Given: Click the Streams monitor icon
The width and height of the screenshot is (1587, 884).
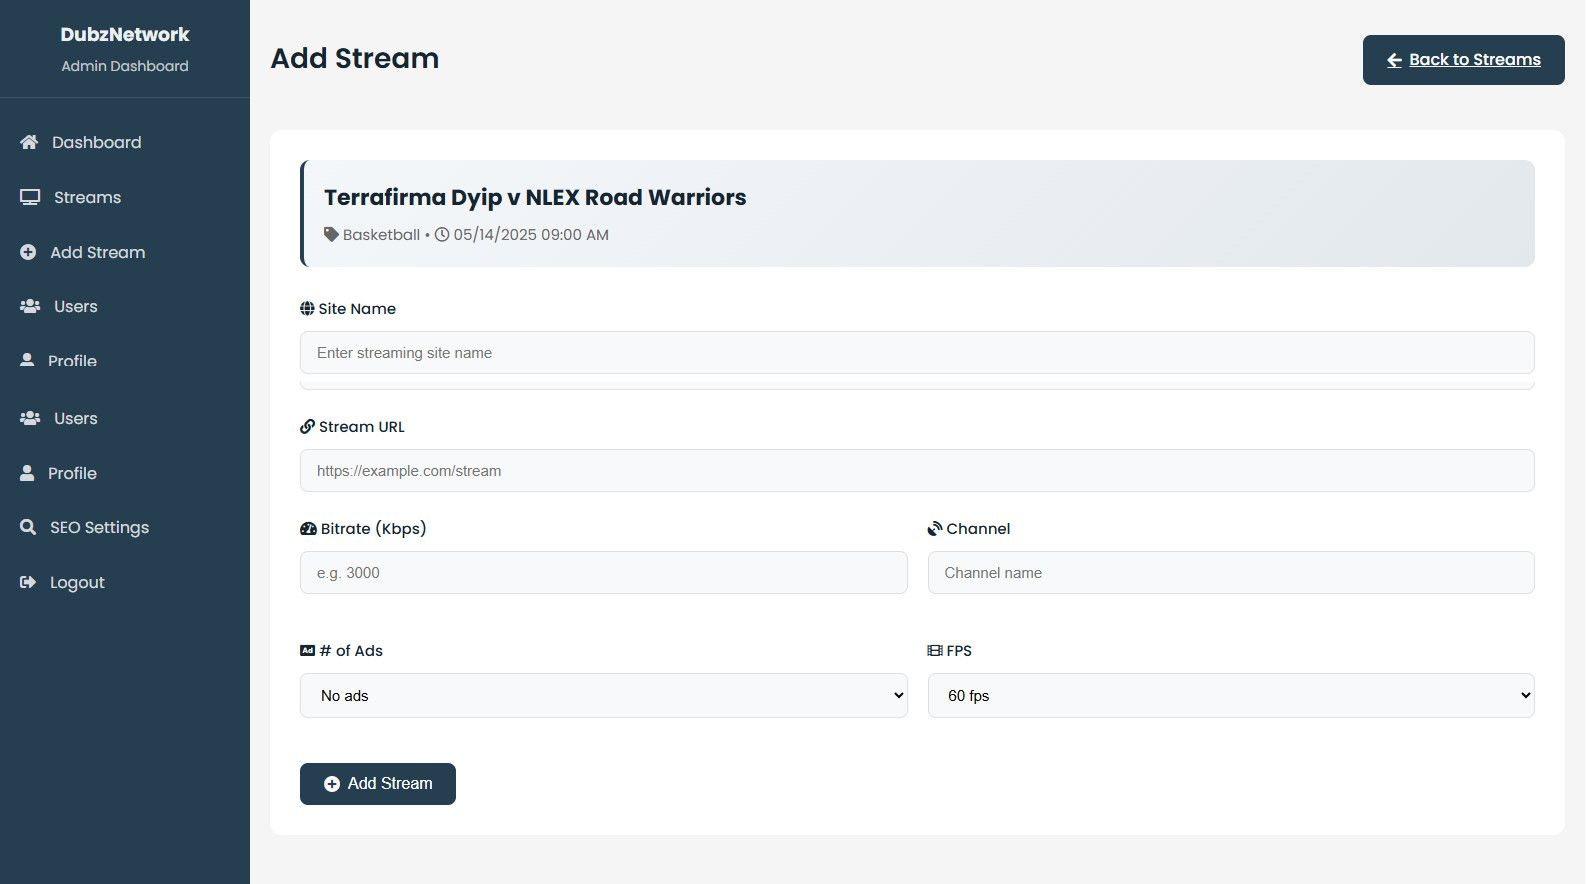Looking at the screenshot, I should 30,197.
